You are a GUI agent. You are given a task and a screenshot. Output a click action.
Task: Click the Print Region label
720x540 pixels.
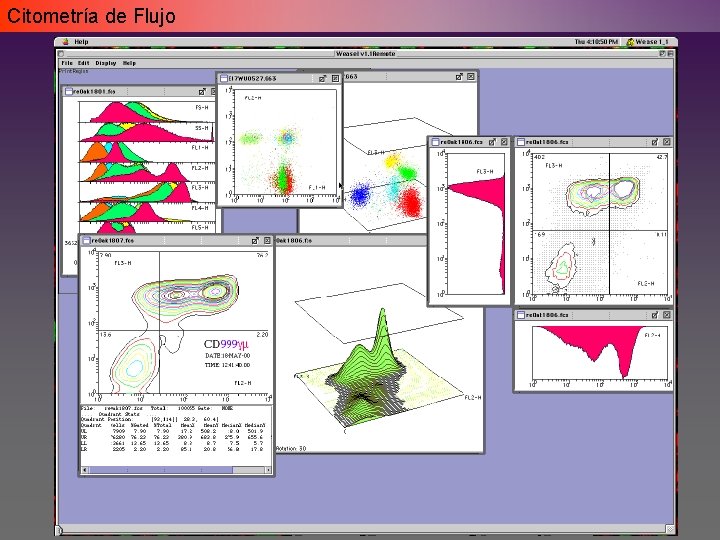click(73, 71)
